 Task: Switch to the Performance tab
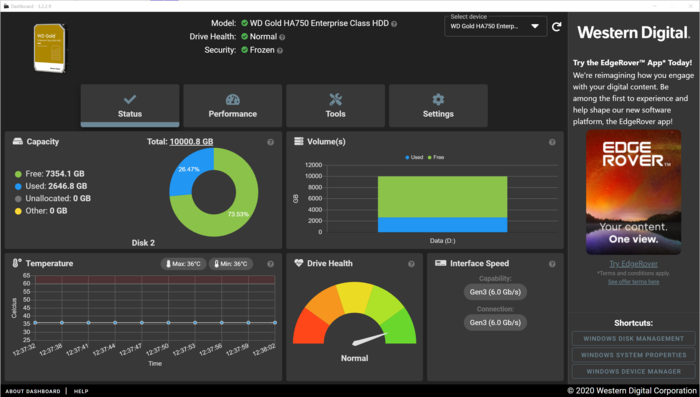click(233, 105)
